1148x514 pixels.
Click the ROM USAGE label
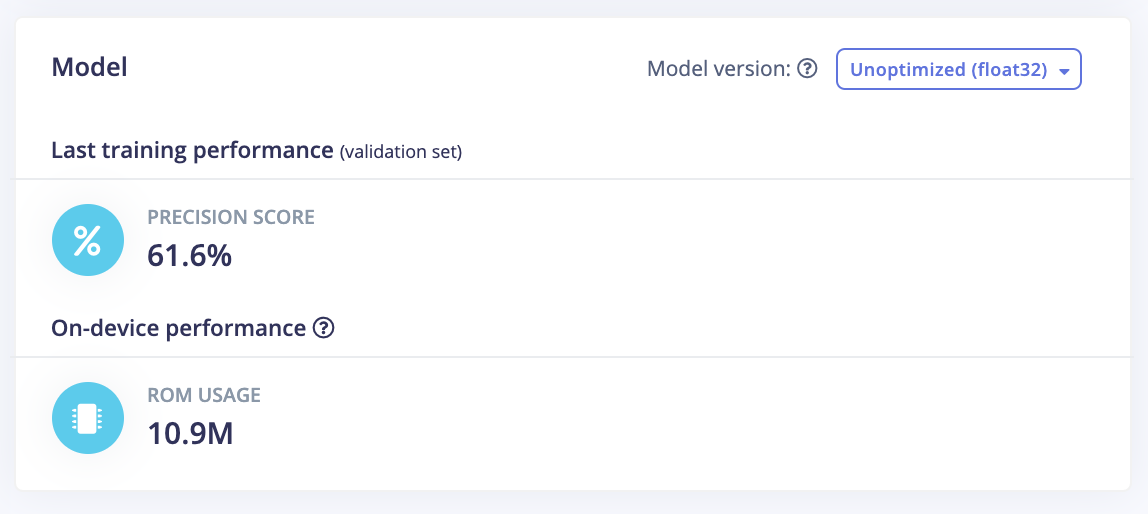click(x=204, y=395)
